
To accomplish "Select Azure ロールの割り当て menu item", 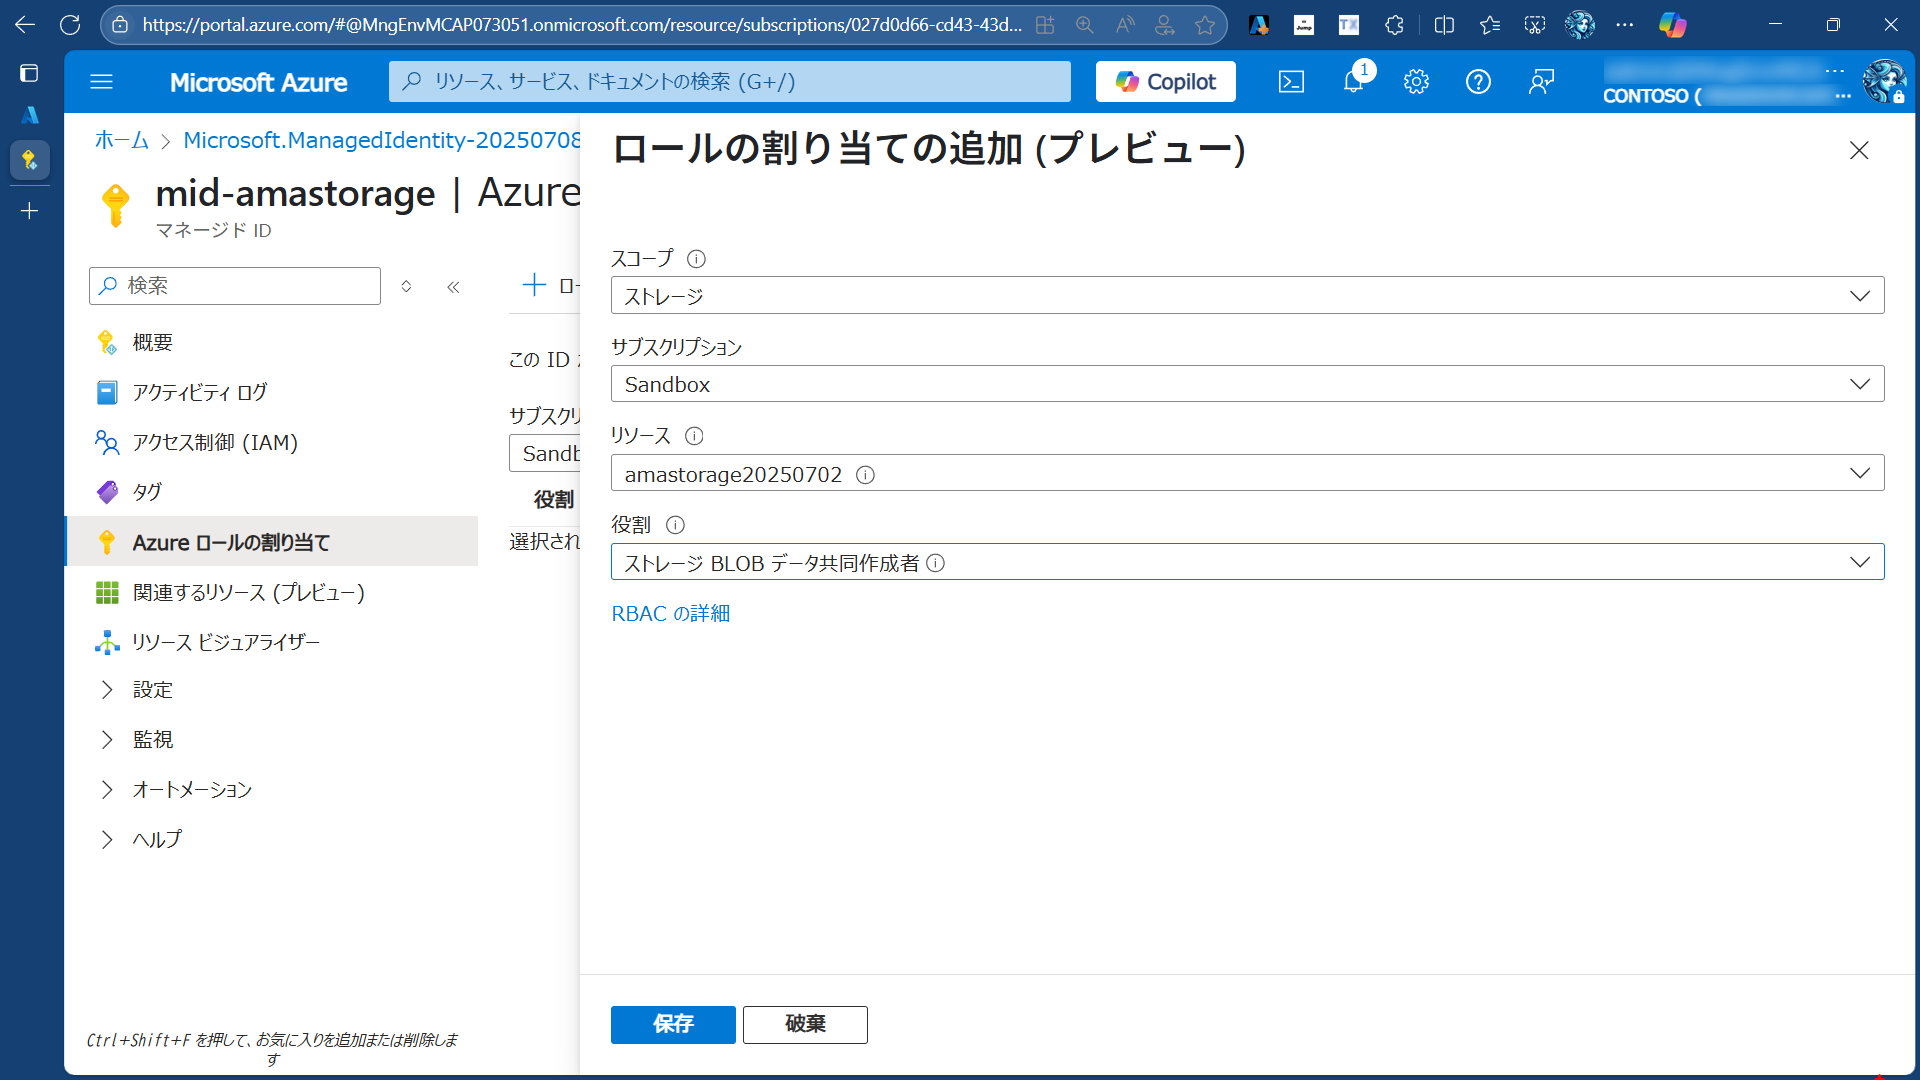I will point(271,542).
